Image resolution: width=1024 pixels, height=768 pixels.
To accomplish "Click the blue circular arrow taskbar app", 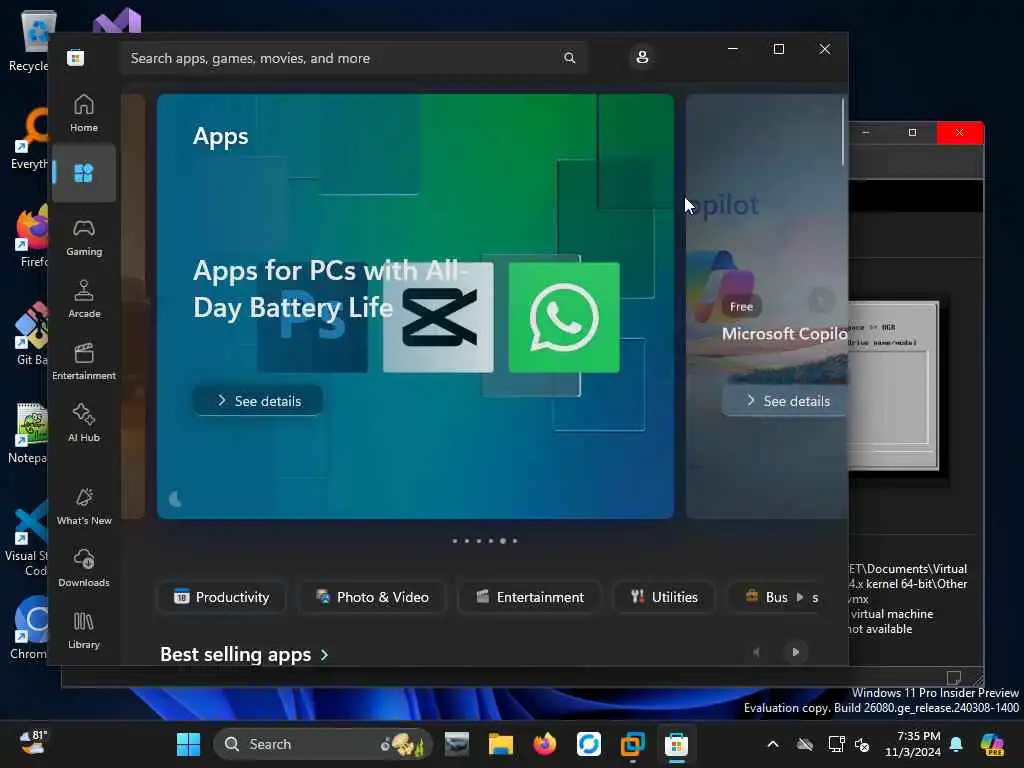I will point(588,744).
